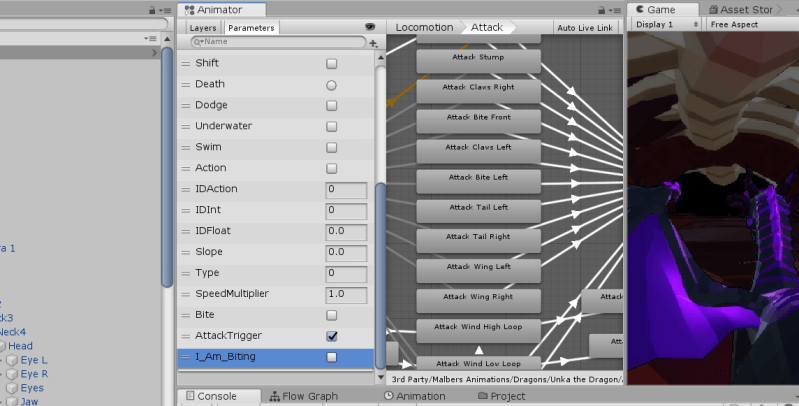Click the reorder handle beside Bite parameter
The image size is (799, 406).
[x=185, y=315]
